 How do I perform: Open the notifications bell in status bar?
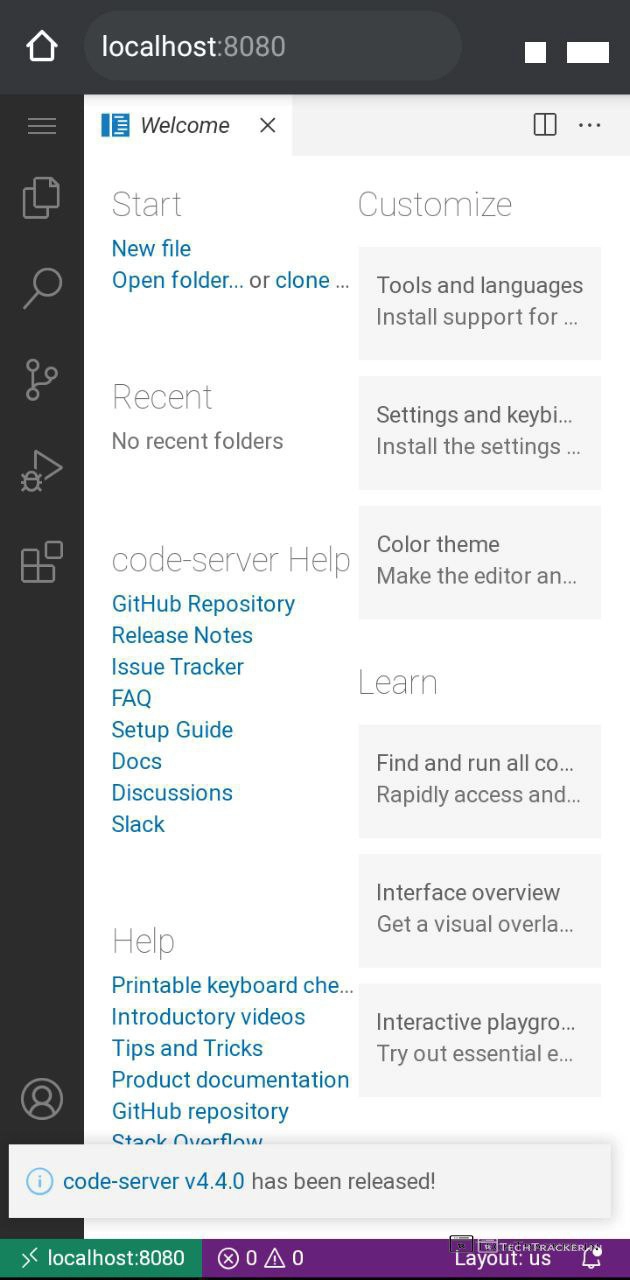tap(591, 1259)
